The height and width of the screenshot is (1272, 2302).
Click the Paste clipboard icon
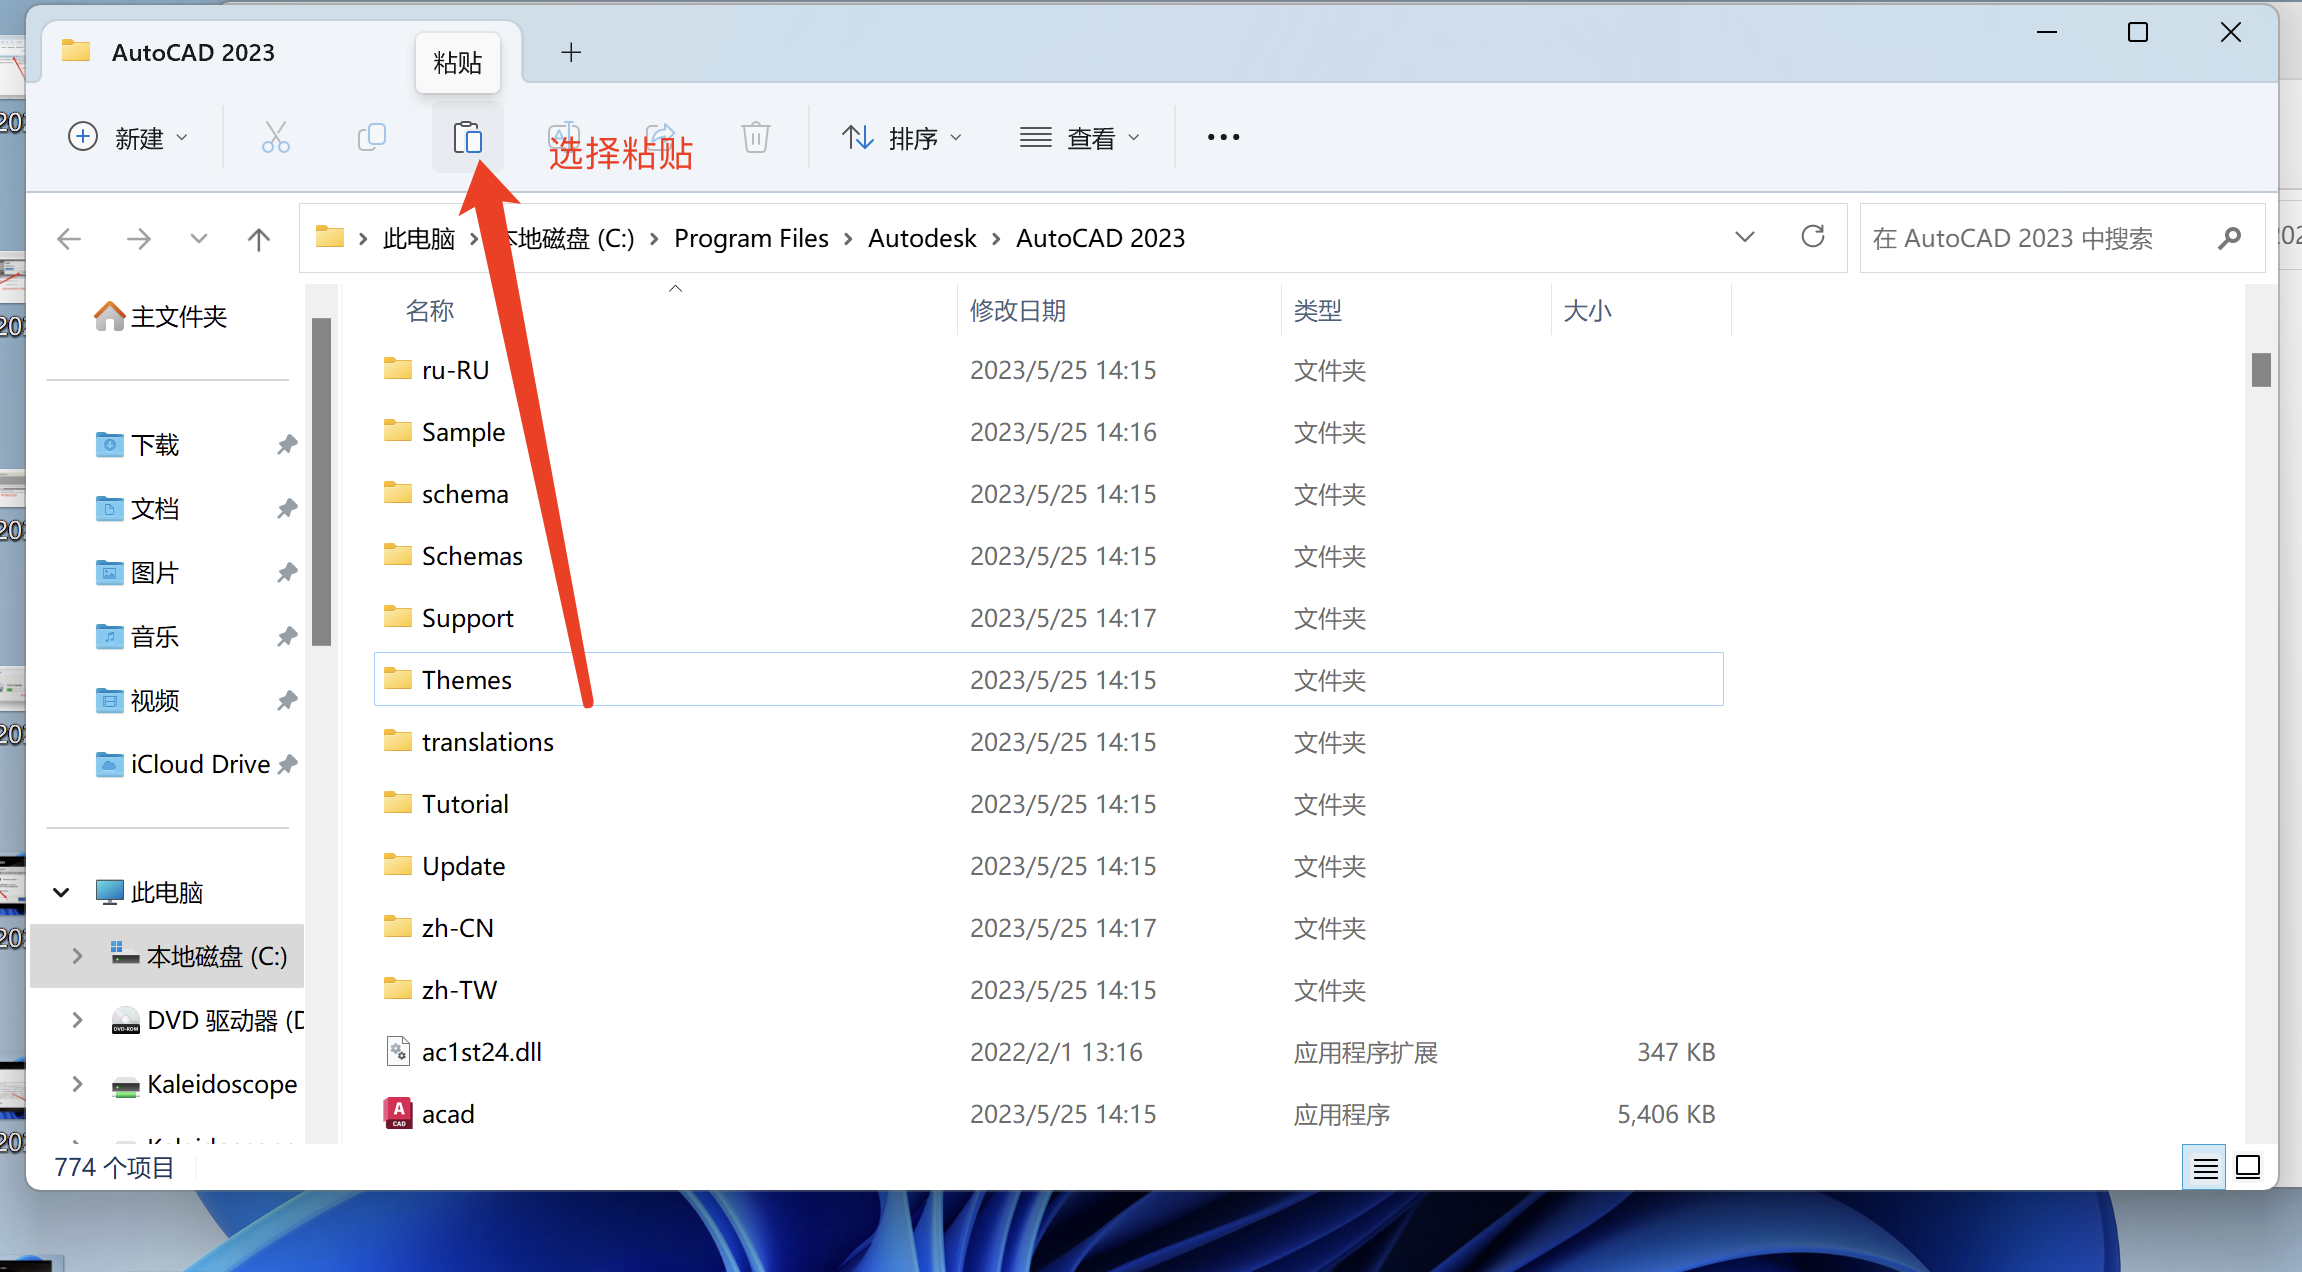(467, 137)
